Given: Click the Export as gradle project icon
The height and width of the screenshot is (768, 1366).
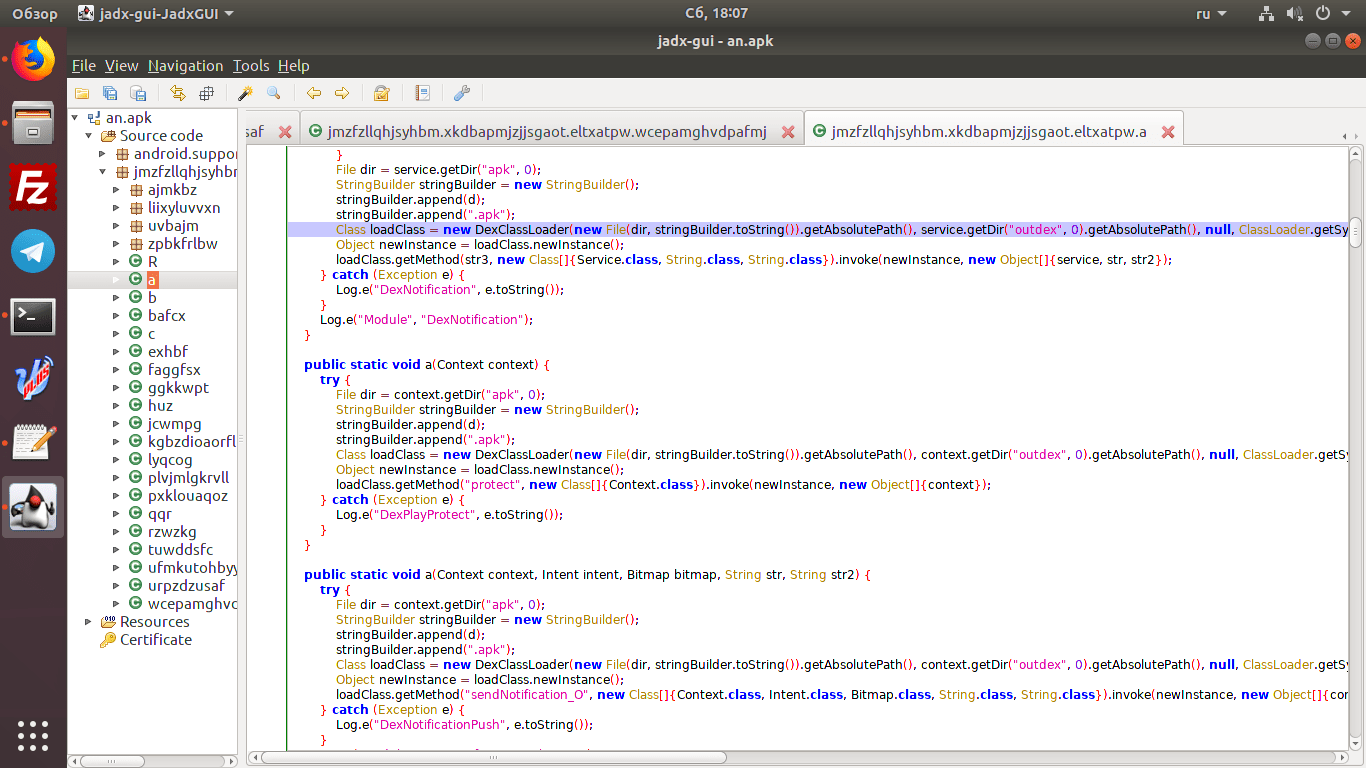Looking at the screenshot, I should click(x=139, y=93).
